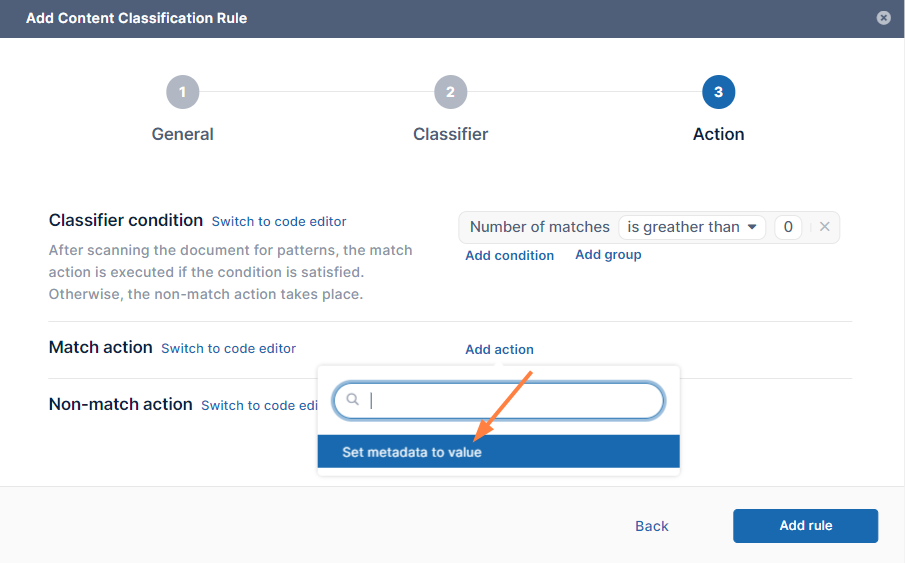
Task: Click the step 3 number circle
Action: point(718,92)
